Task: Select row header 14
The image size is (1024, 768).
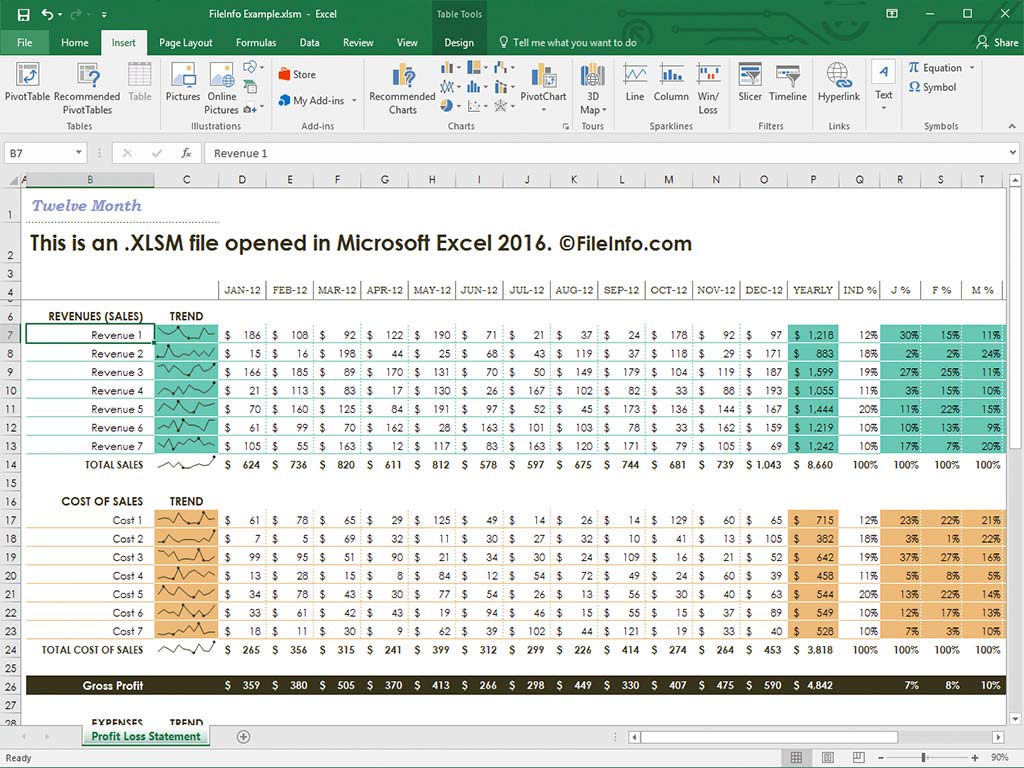Action: (10, 465)
